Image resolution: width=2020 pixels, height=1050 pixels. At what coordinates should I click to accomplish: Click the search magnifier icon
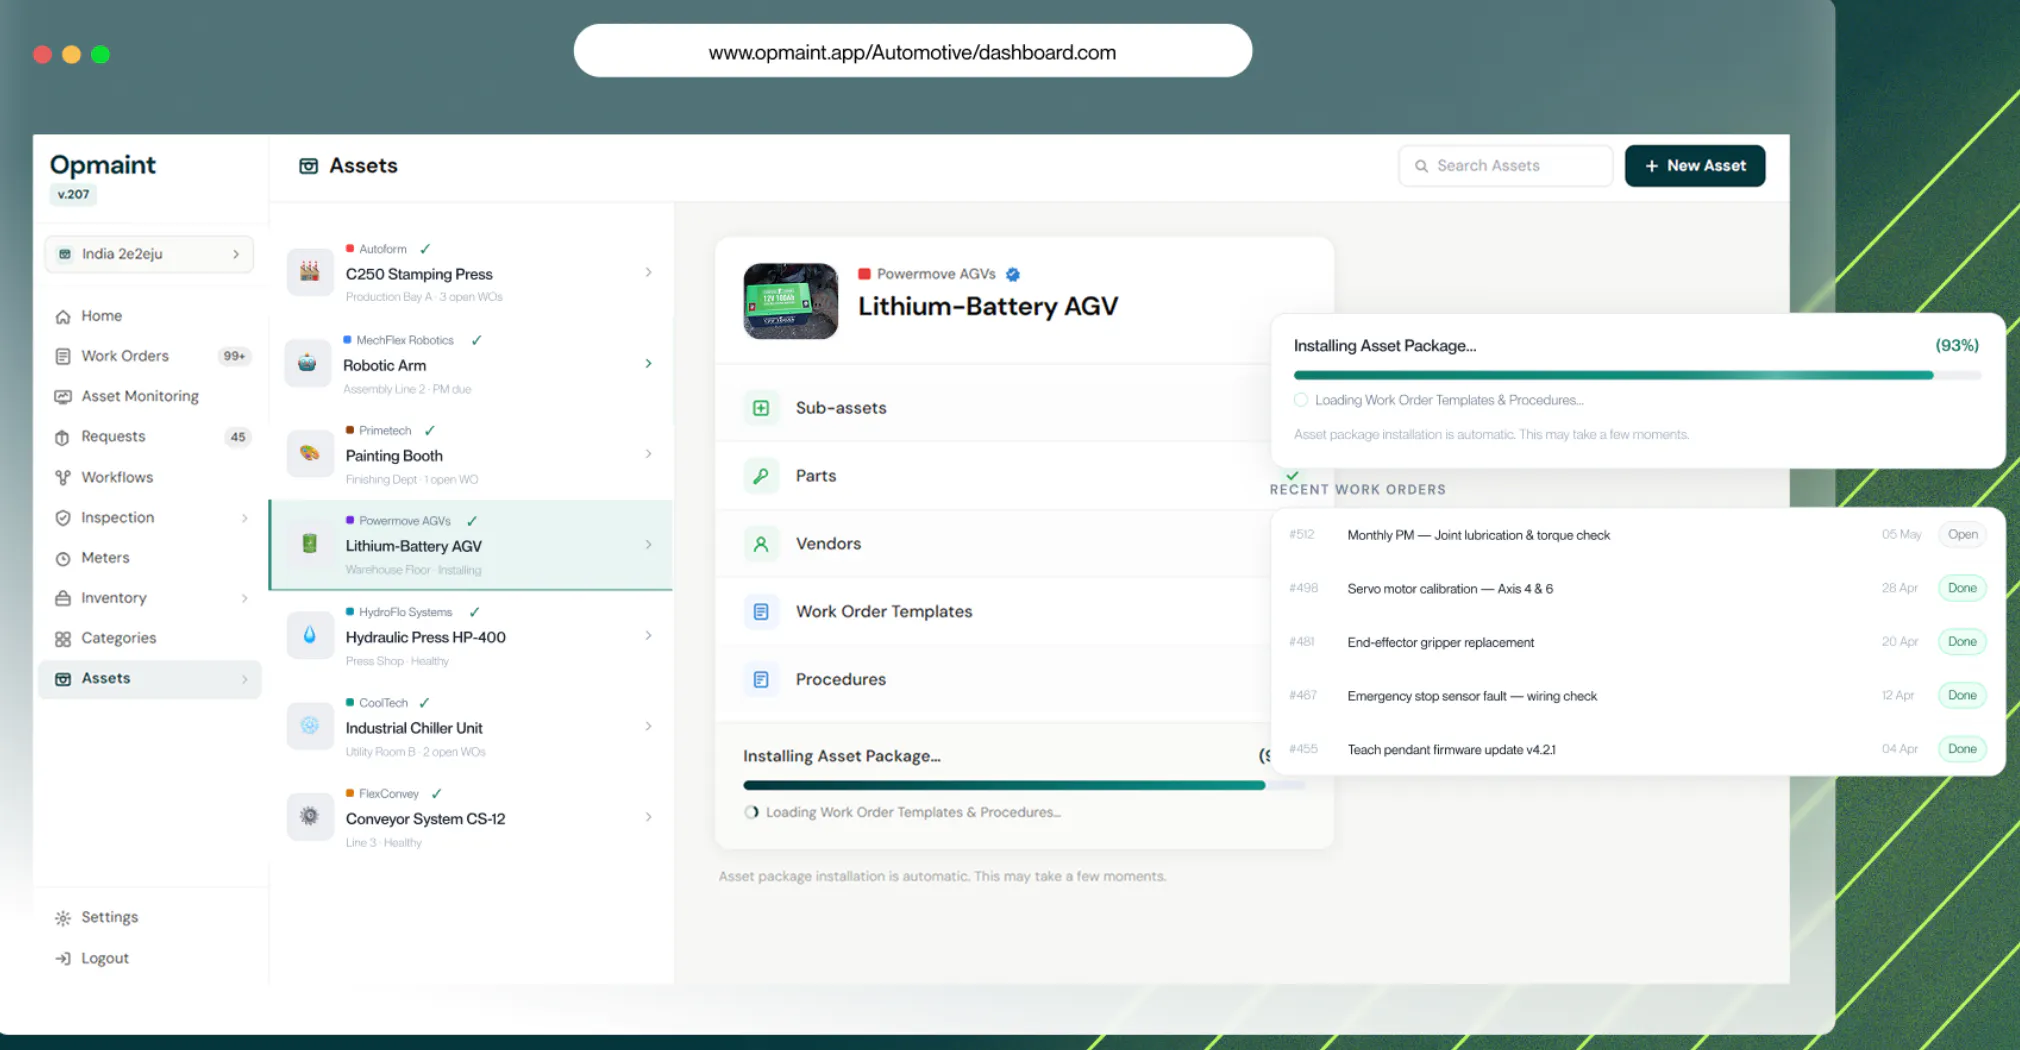pos(1421,166)
